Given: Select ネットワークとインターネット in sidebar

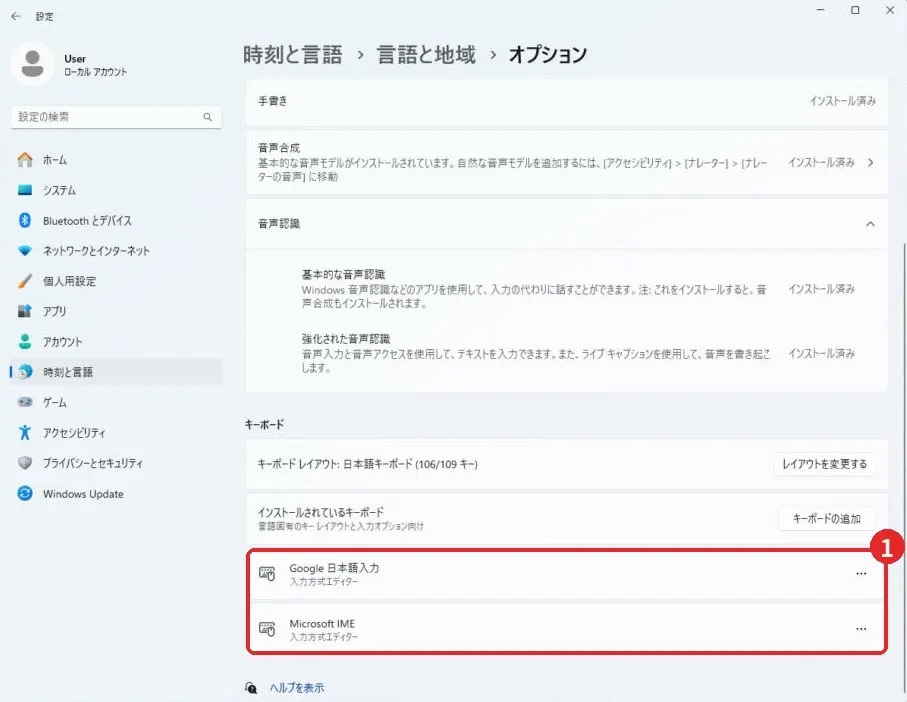Looking at the screenshot, I should coord(116,250).
